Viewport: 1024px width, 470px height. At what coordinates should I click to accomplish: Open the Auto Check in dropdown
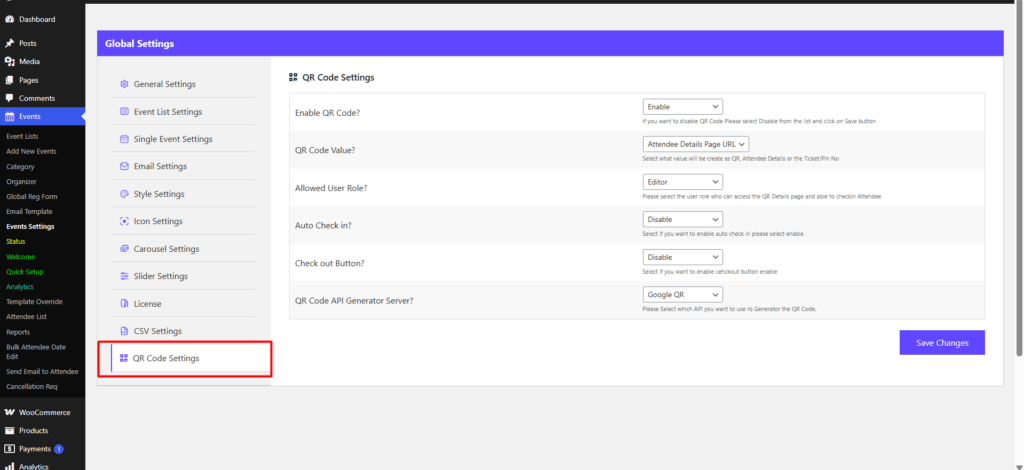click(x=682, y=219)
